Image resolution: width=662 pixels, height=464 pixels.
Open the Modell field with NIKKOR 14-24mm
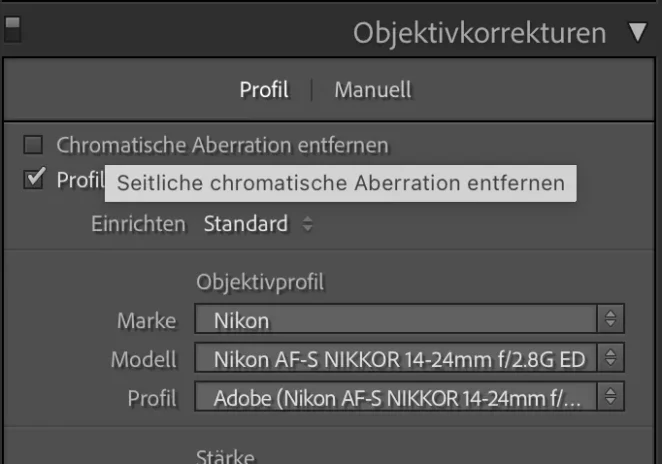(x=409, y=358)
